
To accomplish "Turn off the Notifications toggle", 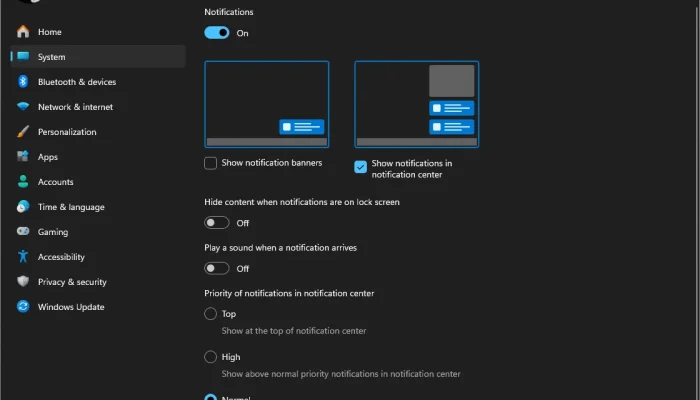I will pyautogui.click(x=217, y=33).
